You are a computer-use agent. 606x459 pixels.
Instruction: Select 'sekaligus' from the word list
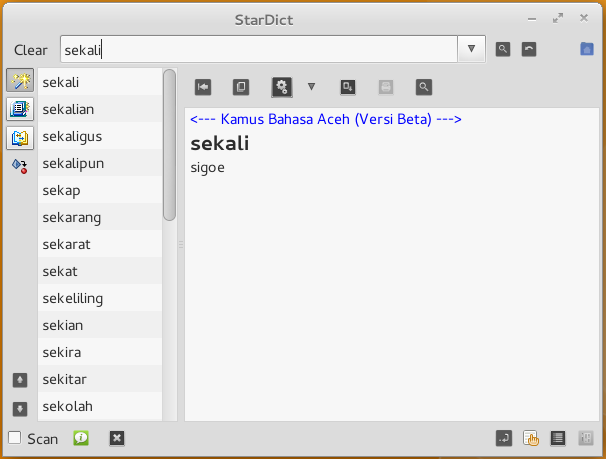pyautogui.click(x=73, y=136)
